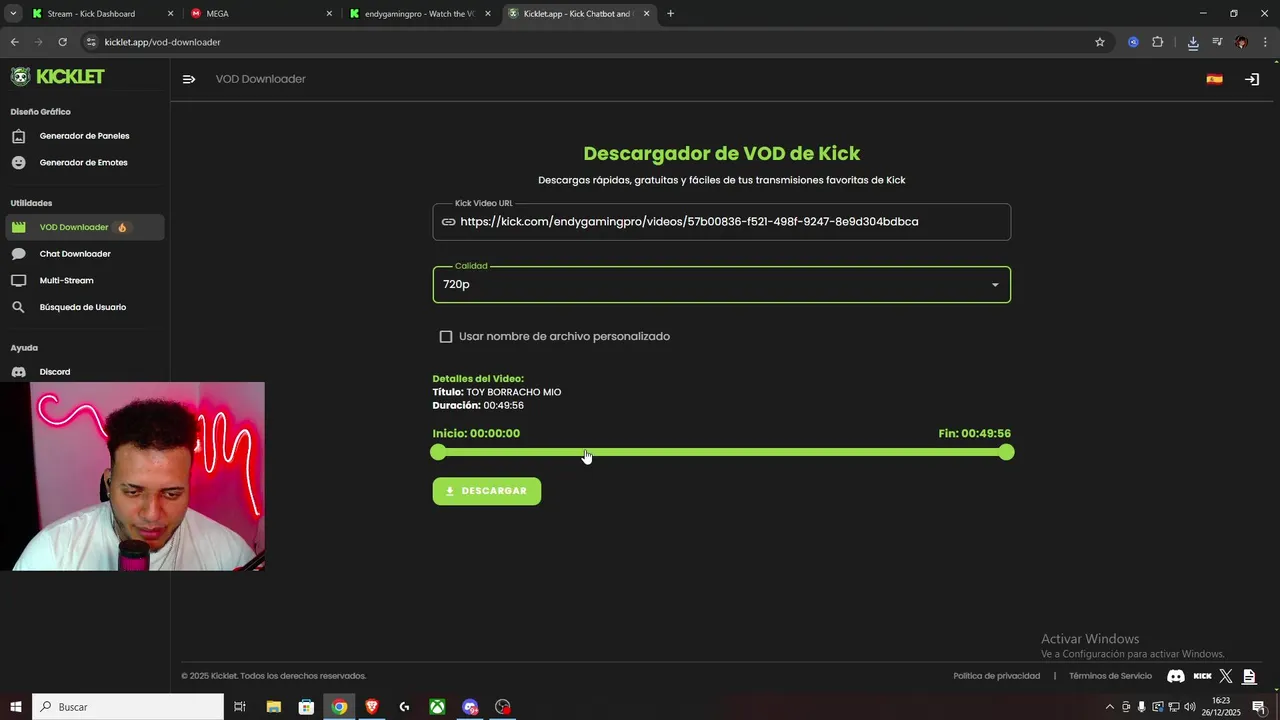
Task: Open Task View on the taskbar
Action: point(240,707)
